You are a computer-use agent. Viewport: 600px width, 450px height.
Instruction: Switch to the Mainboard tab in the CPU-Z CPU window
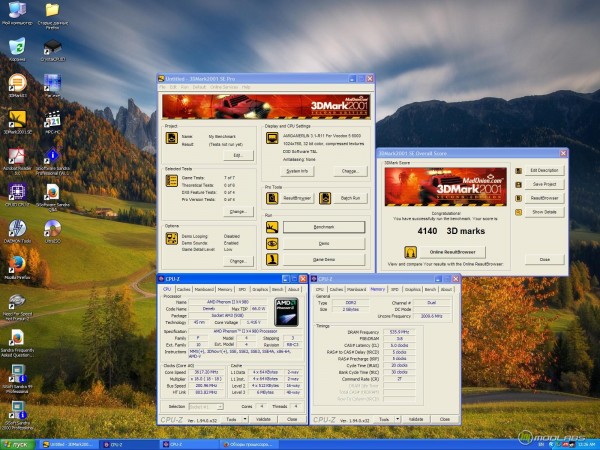coord(204,289)
